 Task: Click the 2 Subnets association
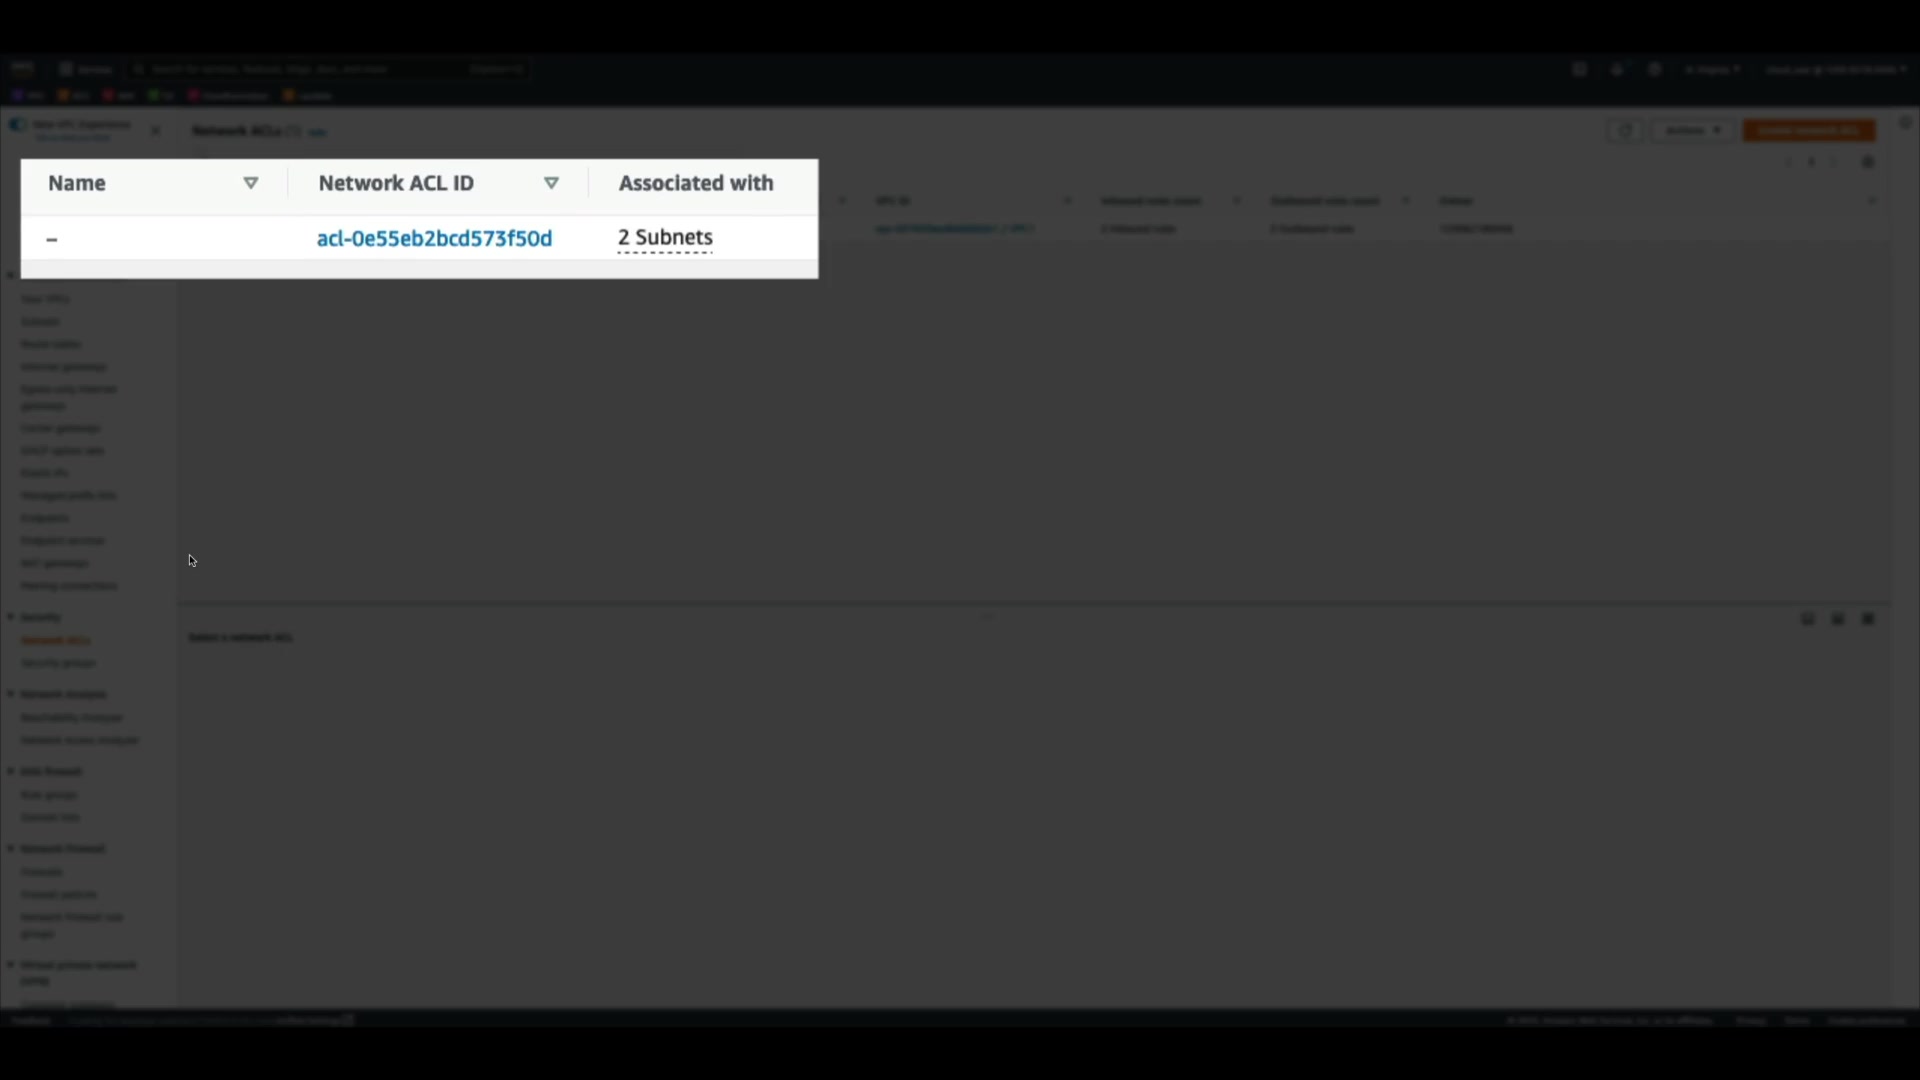(x=665, y=238)
